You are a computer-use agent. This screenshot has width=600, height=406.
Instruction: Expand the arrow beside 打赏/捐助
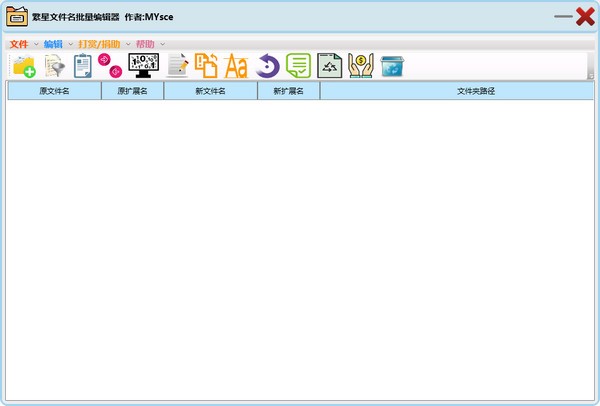click(x=128, y=44)
